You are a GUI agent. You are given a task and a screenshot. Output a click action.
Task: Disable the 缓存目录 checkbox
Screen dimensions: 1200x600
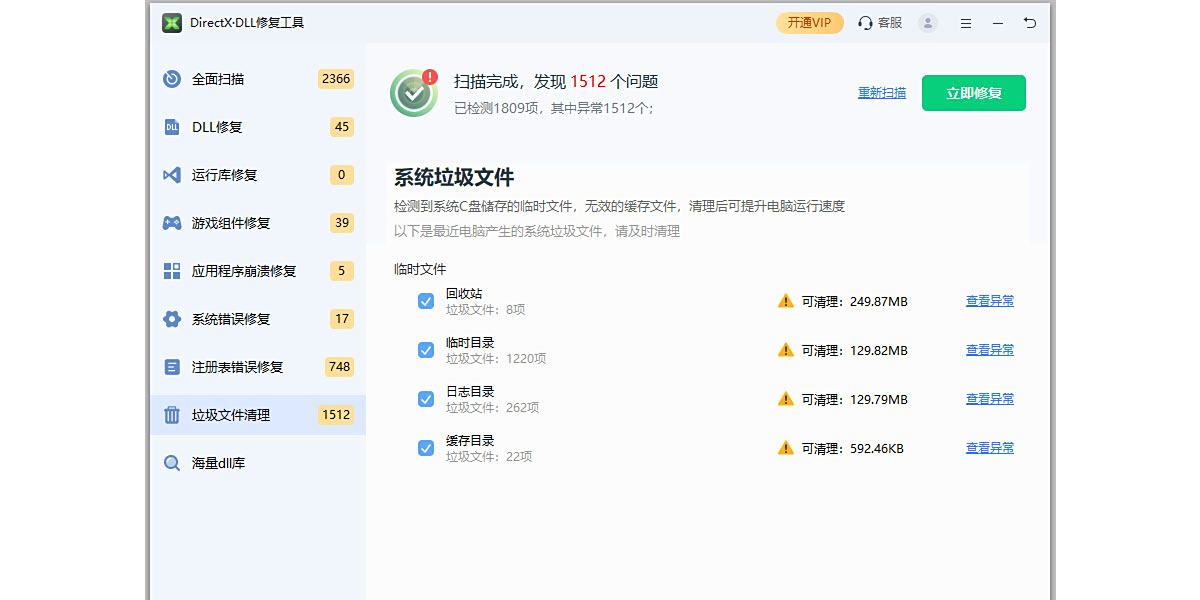pos(426,448)
